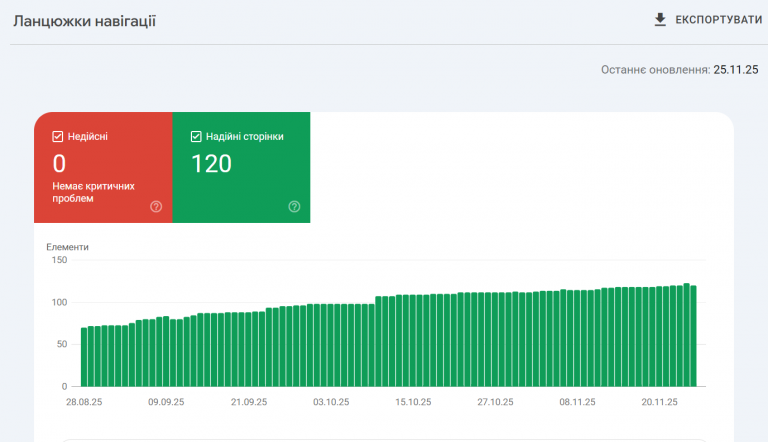The image size is (768, 442).
Task: Click the Ланцюжки навігації page title
Action: pyautogui.click(x=84, y=21)
